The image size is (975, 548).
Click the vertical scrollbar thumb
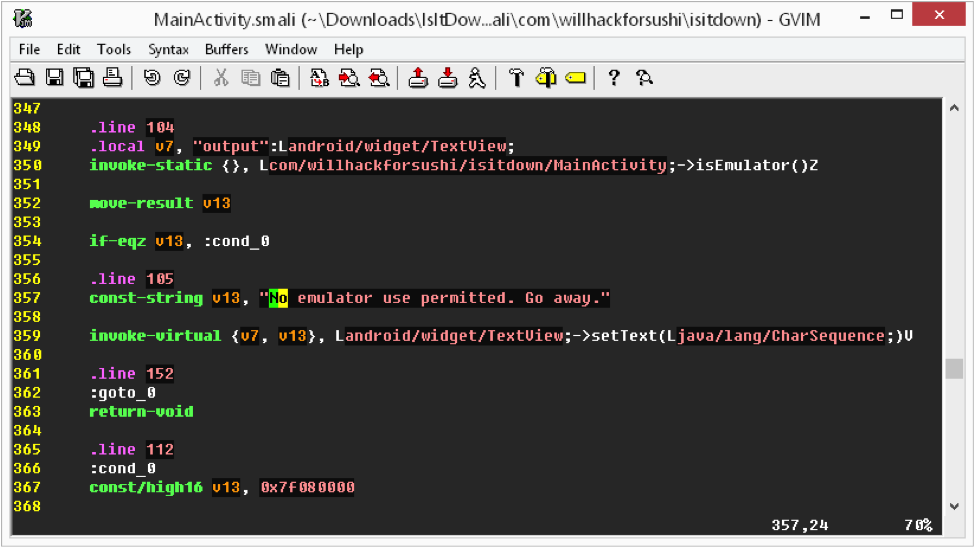(954, 368)
